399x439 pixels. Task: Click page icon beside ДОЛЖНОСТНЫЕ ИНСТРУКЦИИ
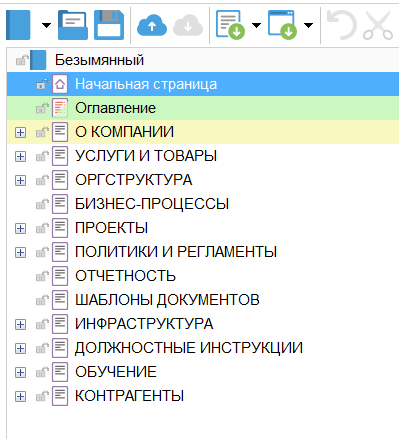[60, 348]
